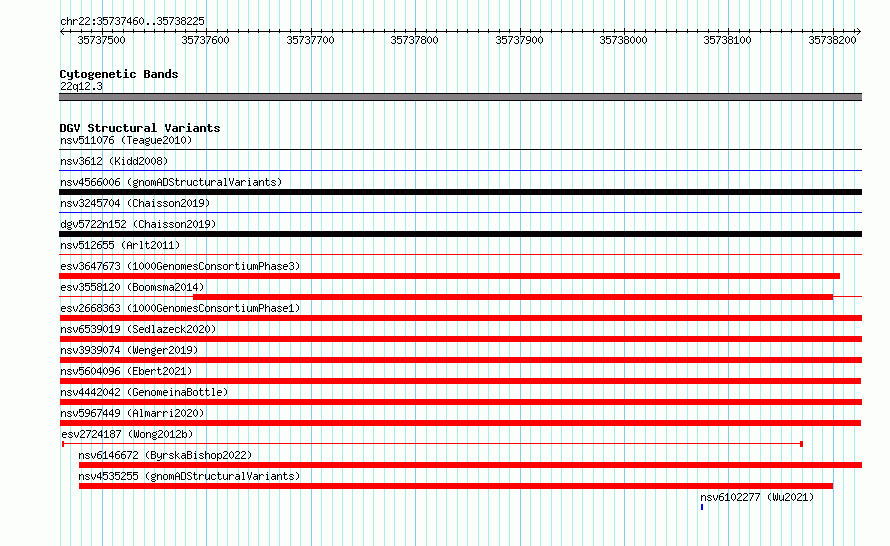890x546 pixels.
Task: Open variant nsv3245704 (Chaisson2019)
Action: (135, 203)
